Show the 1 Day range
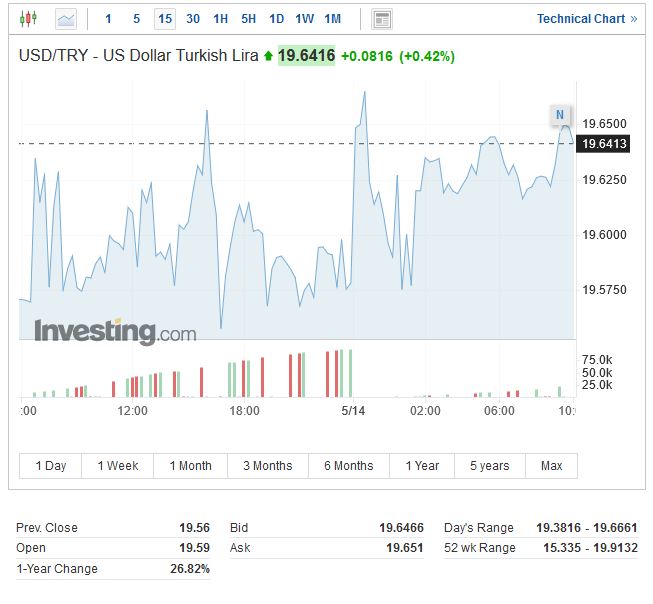Screen dimensions: 653x604 51,466
